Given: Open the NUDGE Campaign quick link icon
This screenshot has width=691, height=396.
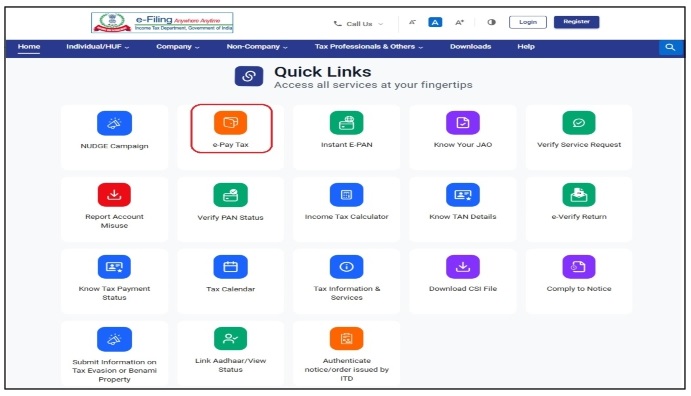Looking at the screenshot, I should (x=114, y=123).
